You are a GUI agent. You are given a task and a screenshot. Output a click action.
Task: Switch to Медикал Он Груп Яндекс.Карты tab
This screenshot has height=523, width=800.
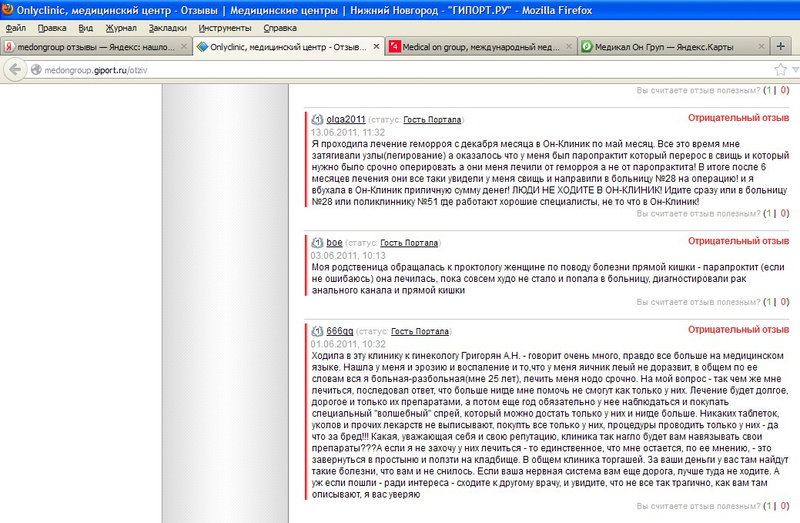click(x=673, y=46)
